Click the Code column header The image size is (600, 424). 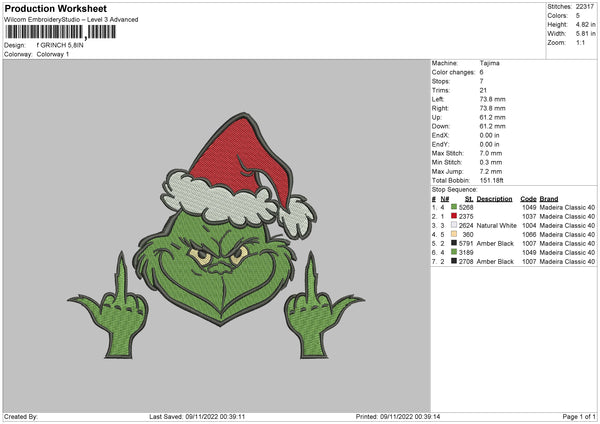pos(528,199)
